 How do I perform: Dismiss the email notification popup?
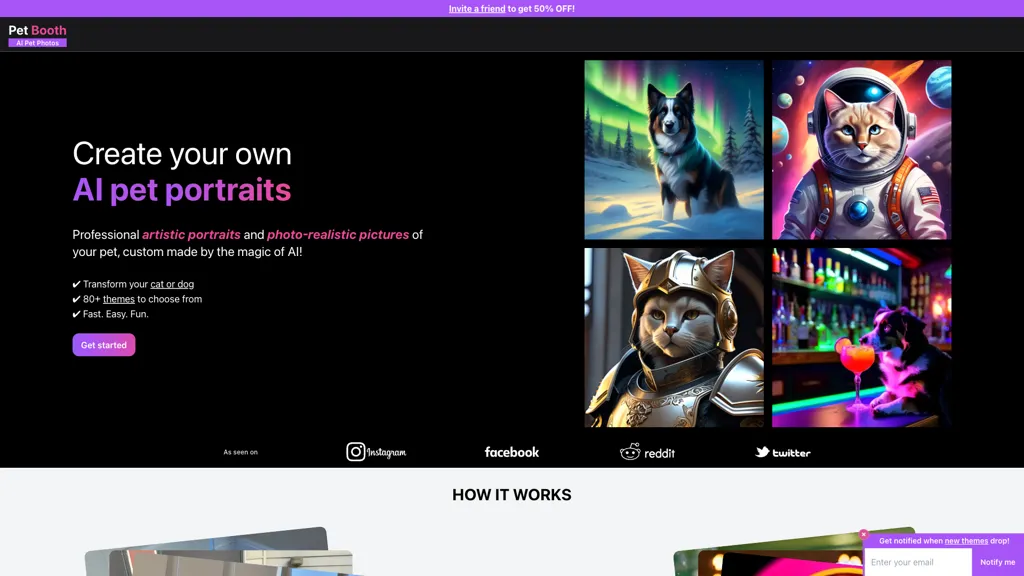tap(863, 534)
